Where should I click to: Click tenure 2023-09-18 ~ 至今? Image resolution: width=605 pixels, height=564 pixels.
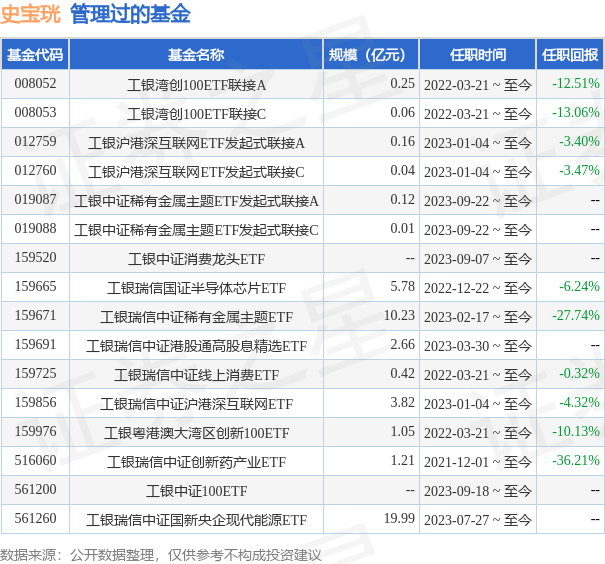tap(478, 491)
